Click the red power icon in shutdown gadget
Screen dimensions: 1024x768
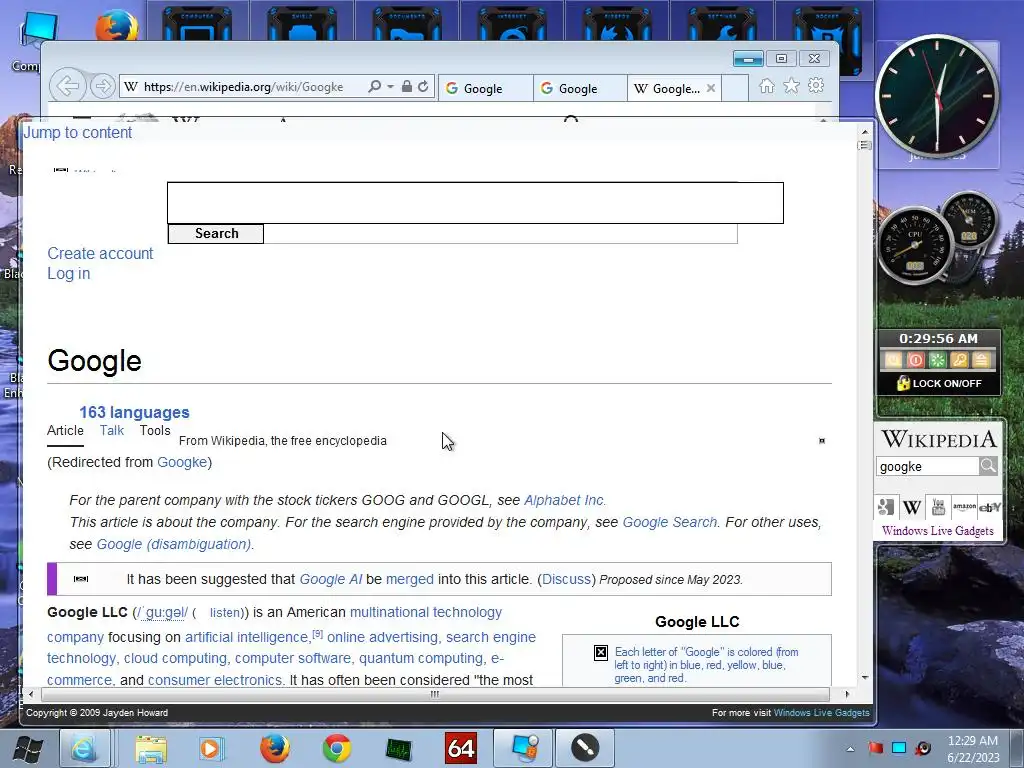(916, 360)
